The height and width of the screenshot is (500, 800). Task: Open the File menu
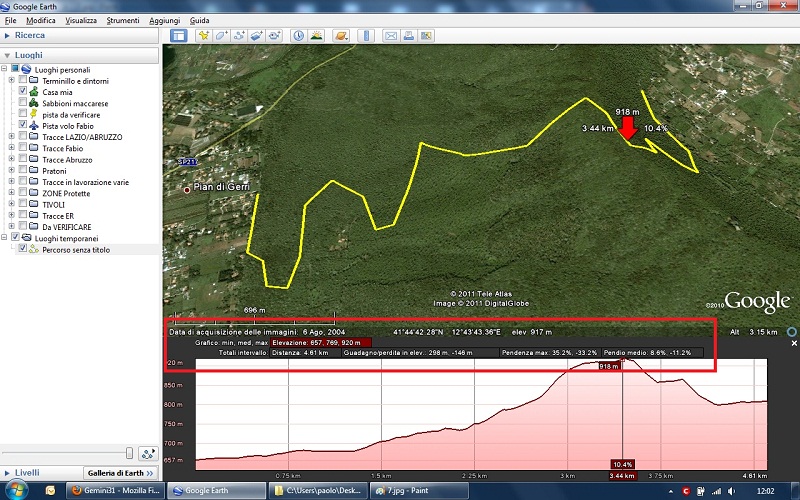pos(10,20)
